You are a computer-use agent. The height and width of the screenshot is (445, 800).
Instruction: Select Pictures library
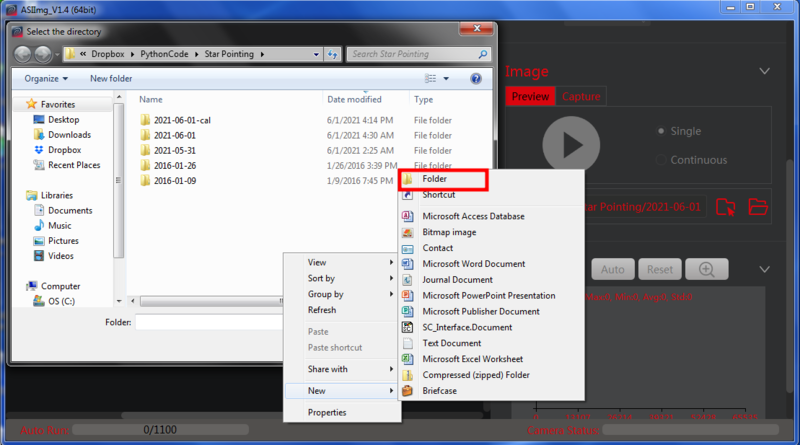[63, 240]
